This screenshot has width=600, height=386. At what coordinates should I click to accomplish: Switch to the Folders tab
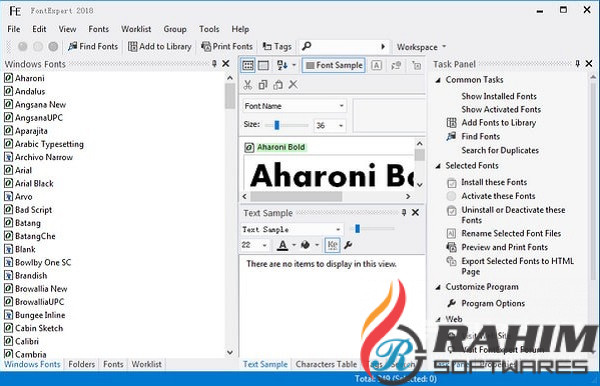(x=82, y=364)
